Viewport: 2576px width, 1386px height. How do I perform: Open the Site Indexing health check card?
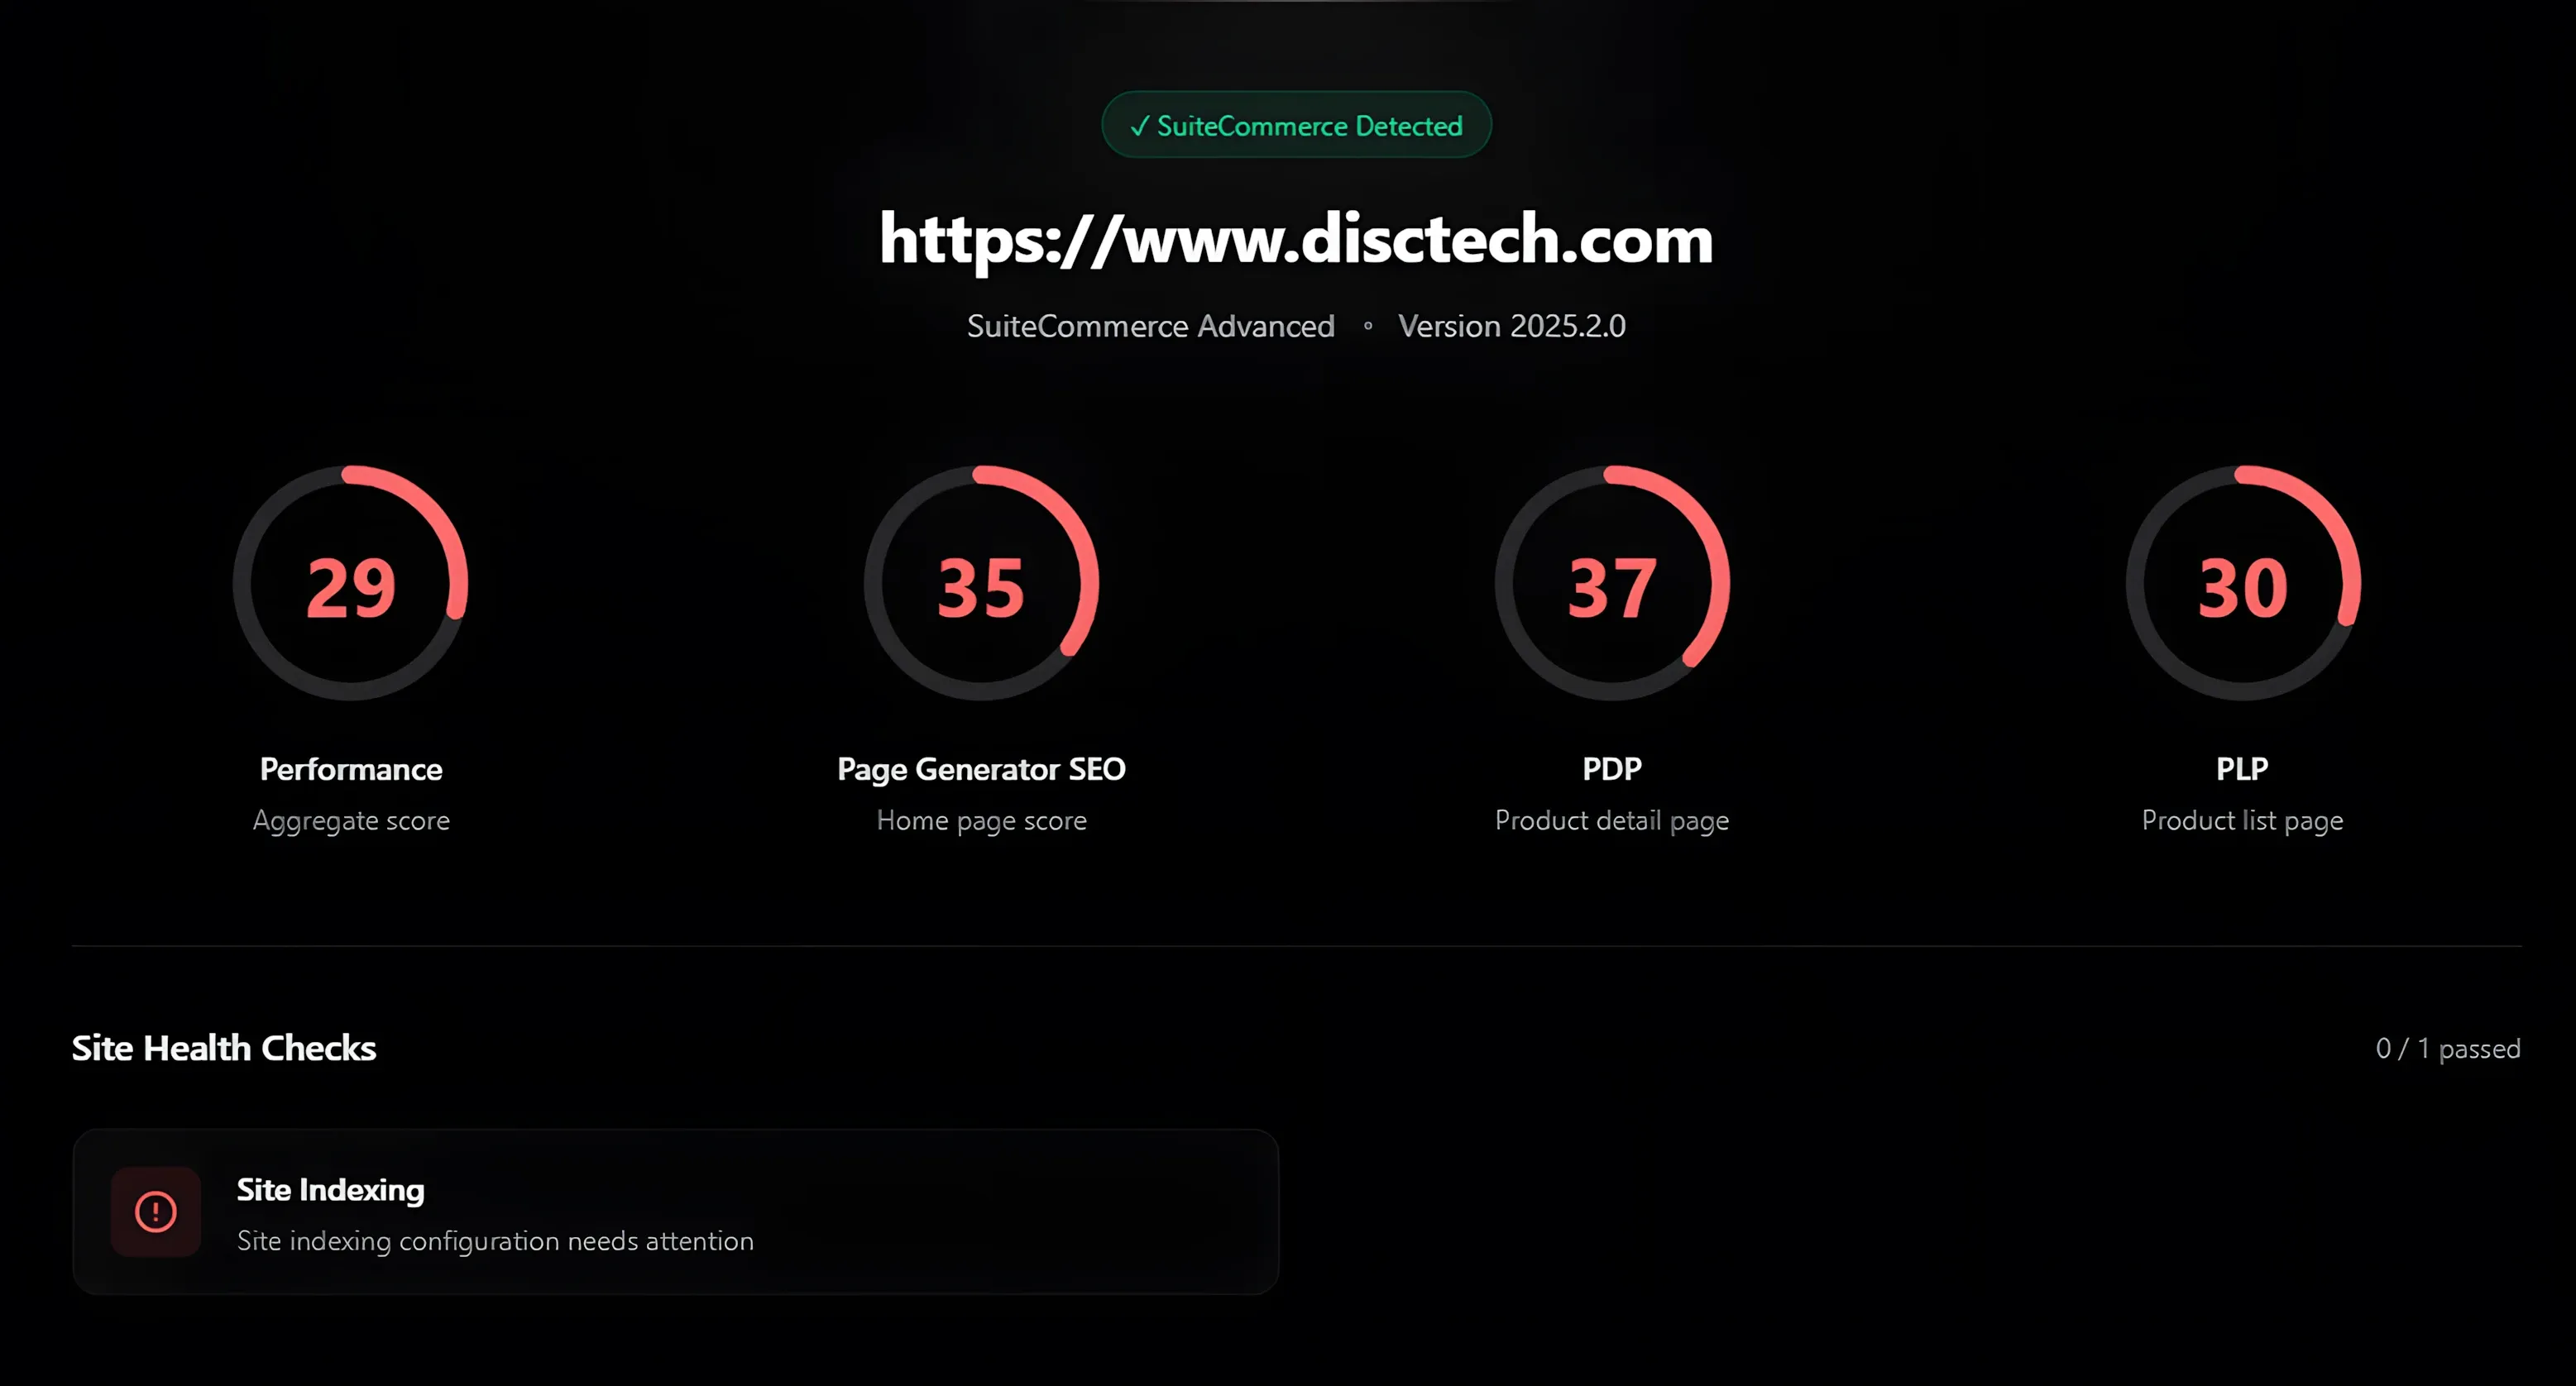tap(676, 1212)
